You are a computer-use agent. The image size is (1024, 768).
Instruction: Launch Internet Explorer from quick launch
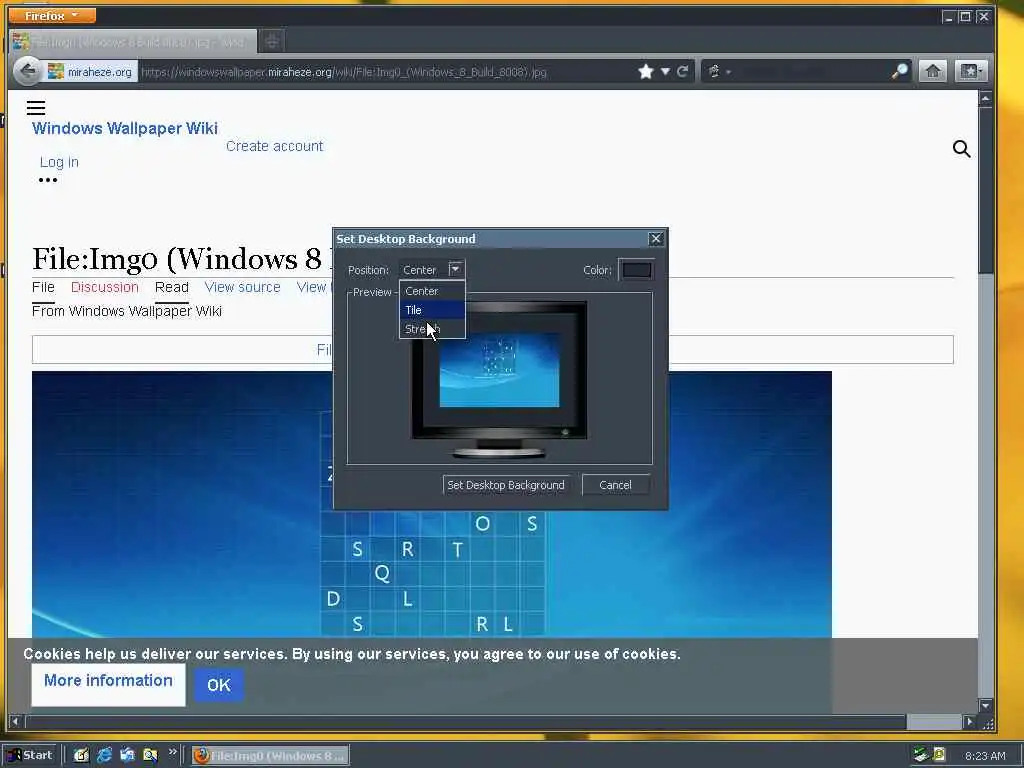tap(104, 755)
